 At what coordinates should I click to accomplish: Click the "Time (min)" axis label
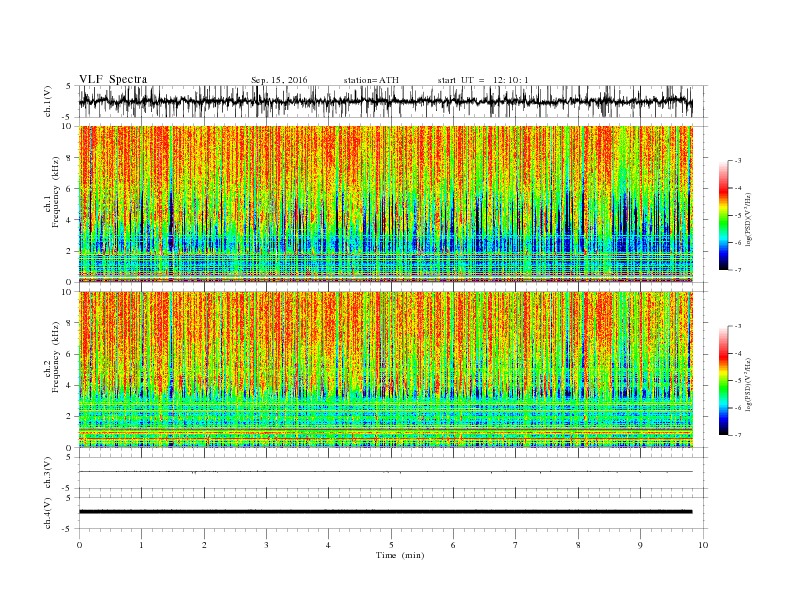400,555
